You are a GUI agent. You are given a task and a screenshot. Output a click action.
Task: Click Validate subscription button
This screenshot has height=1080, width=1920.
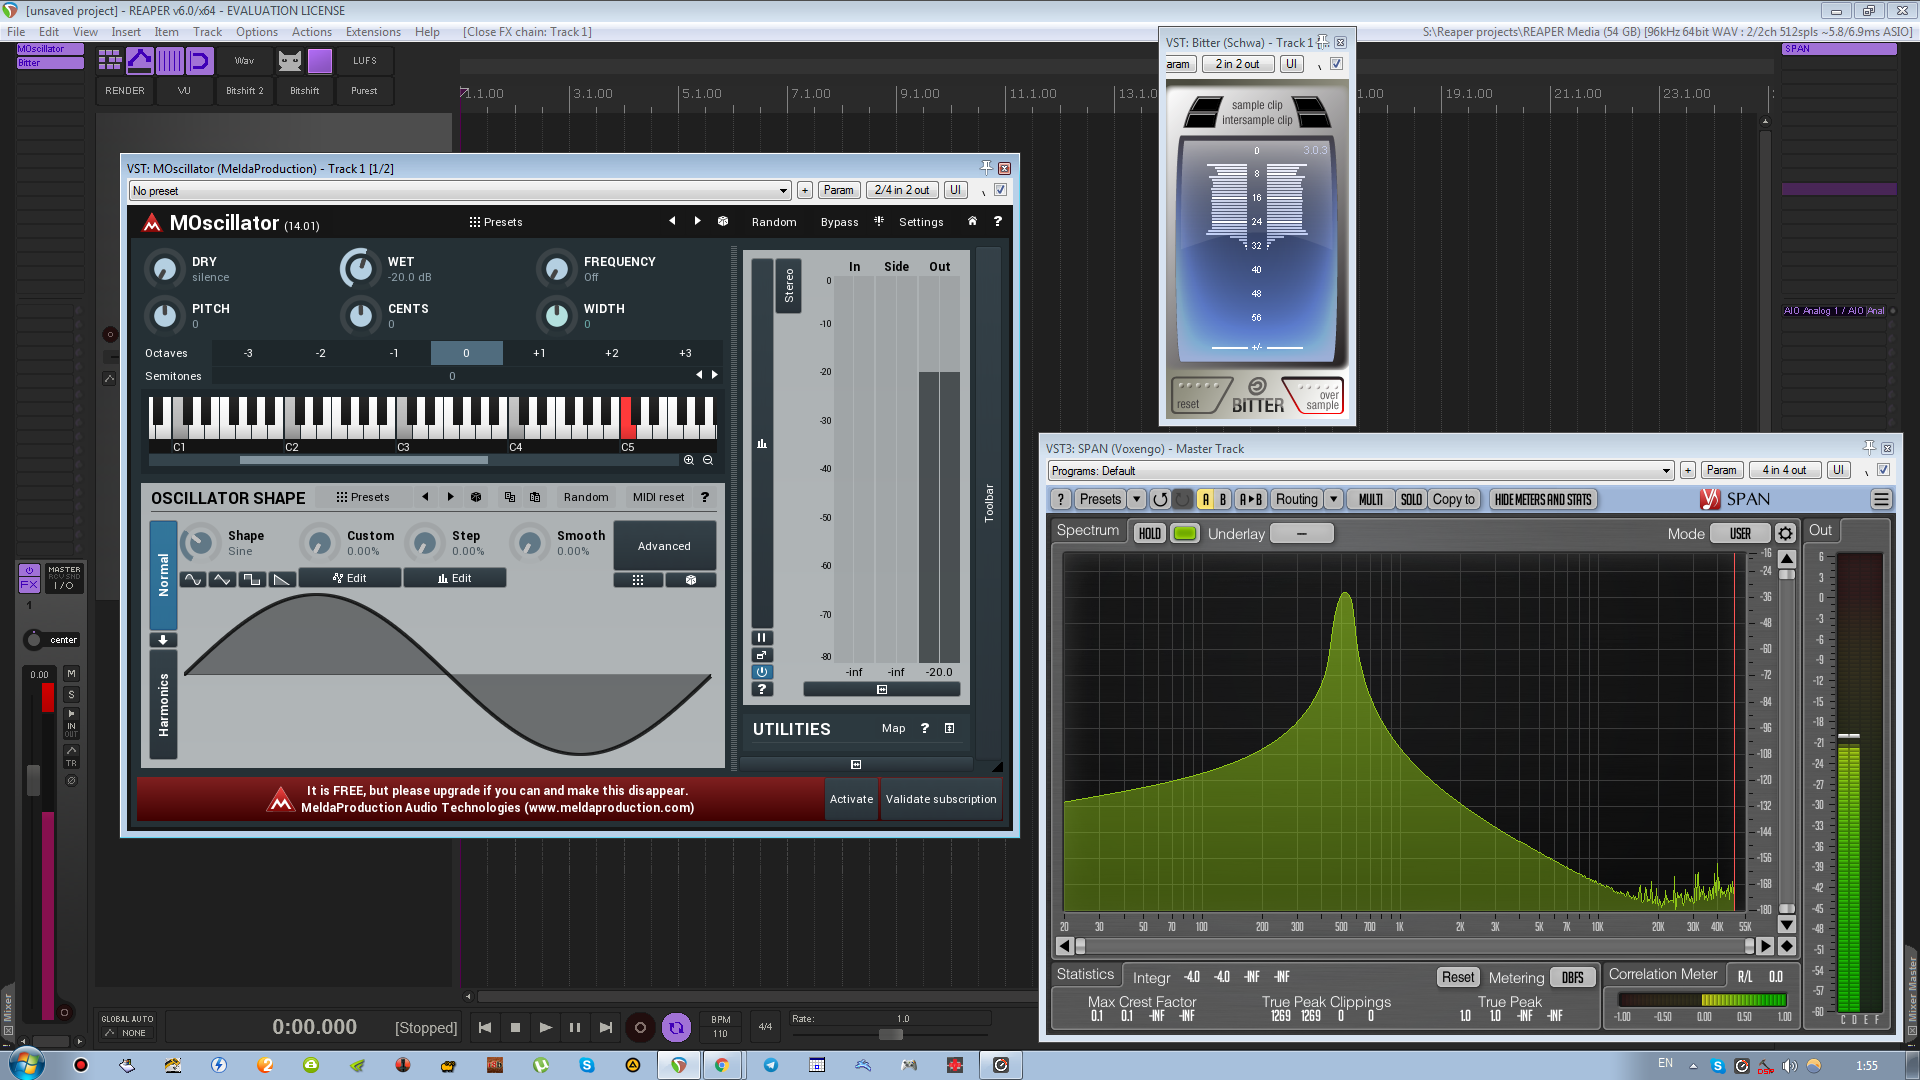pos(941,799)
